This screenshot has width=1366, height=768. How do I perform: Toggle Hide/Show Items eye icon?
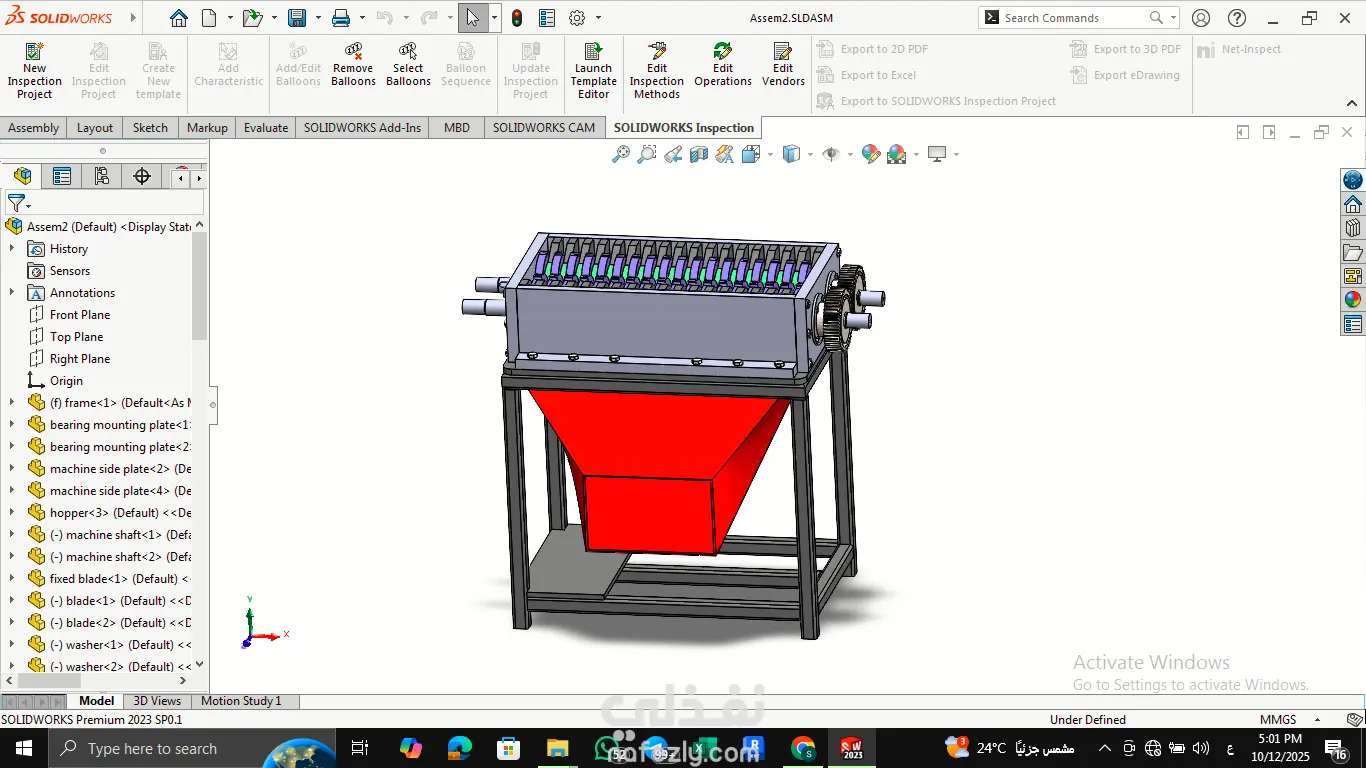pos(831,154)
